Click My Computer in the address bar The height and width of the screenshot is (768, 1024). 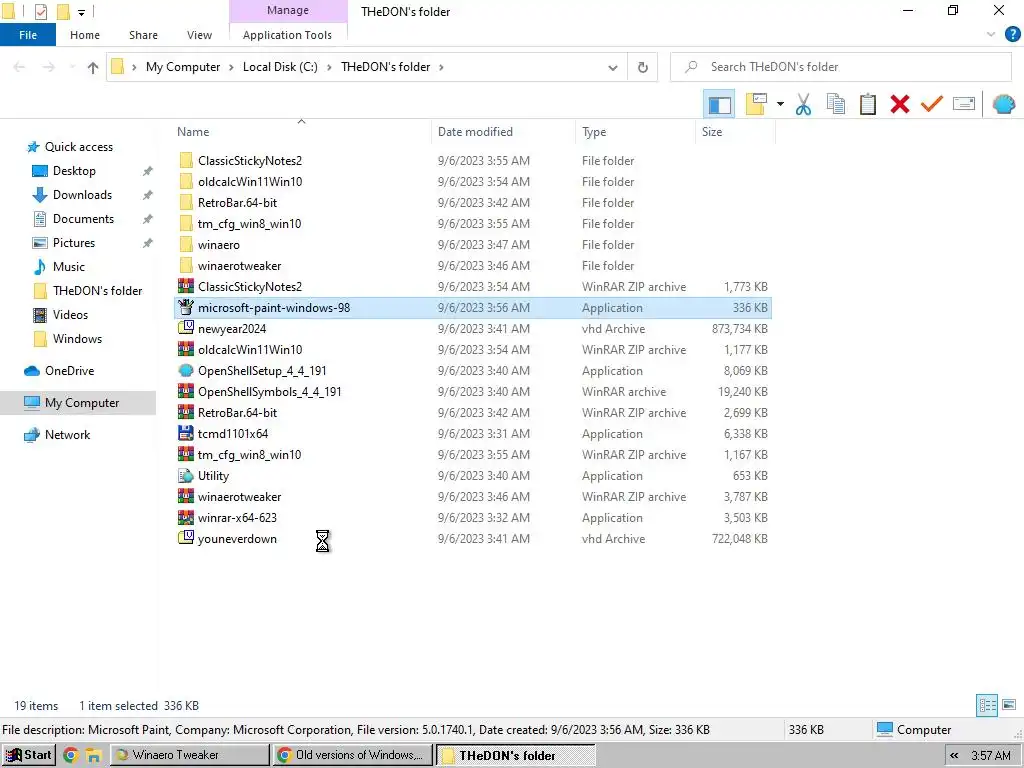(x=183, y=67)
